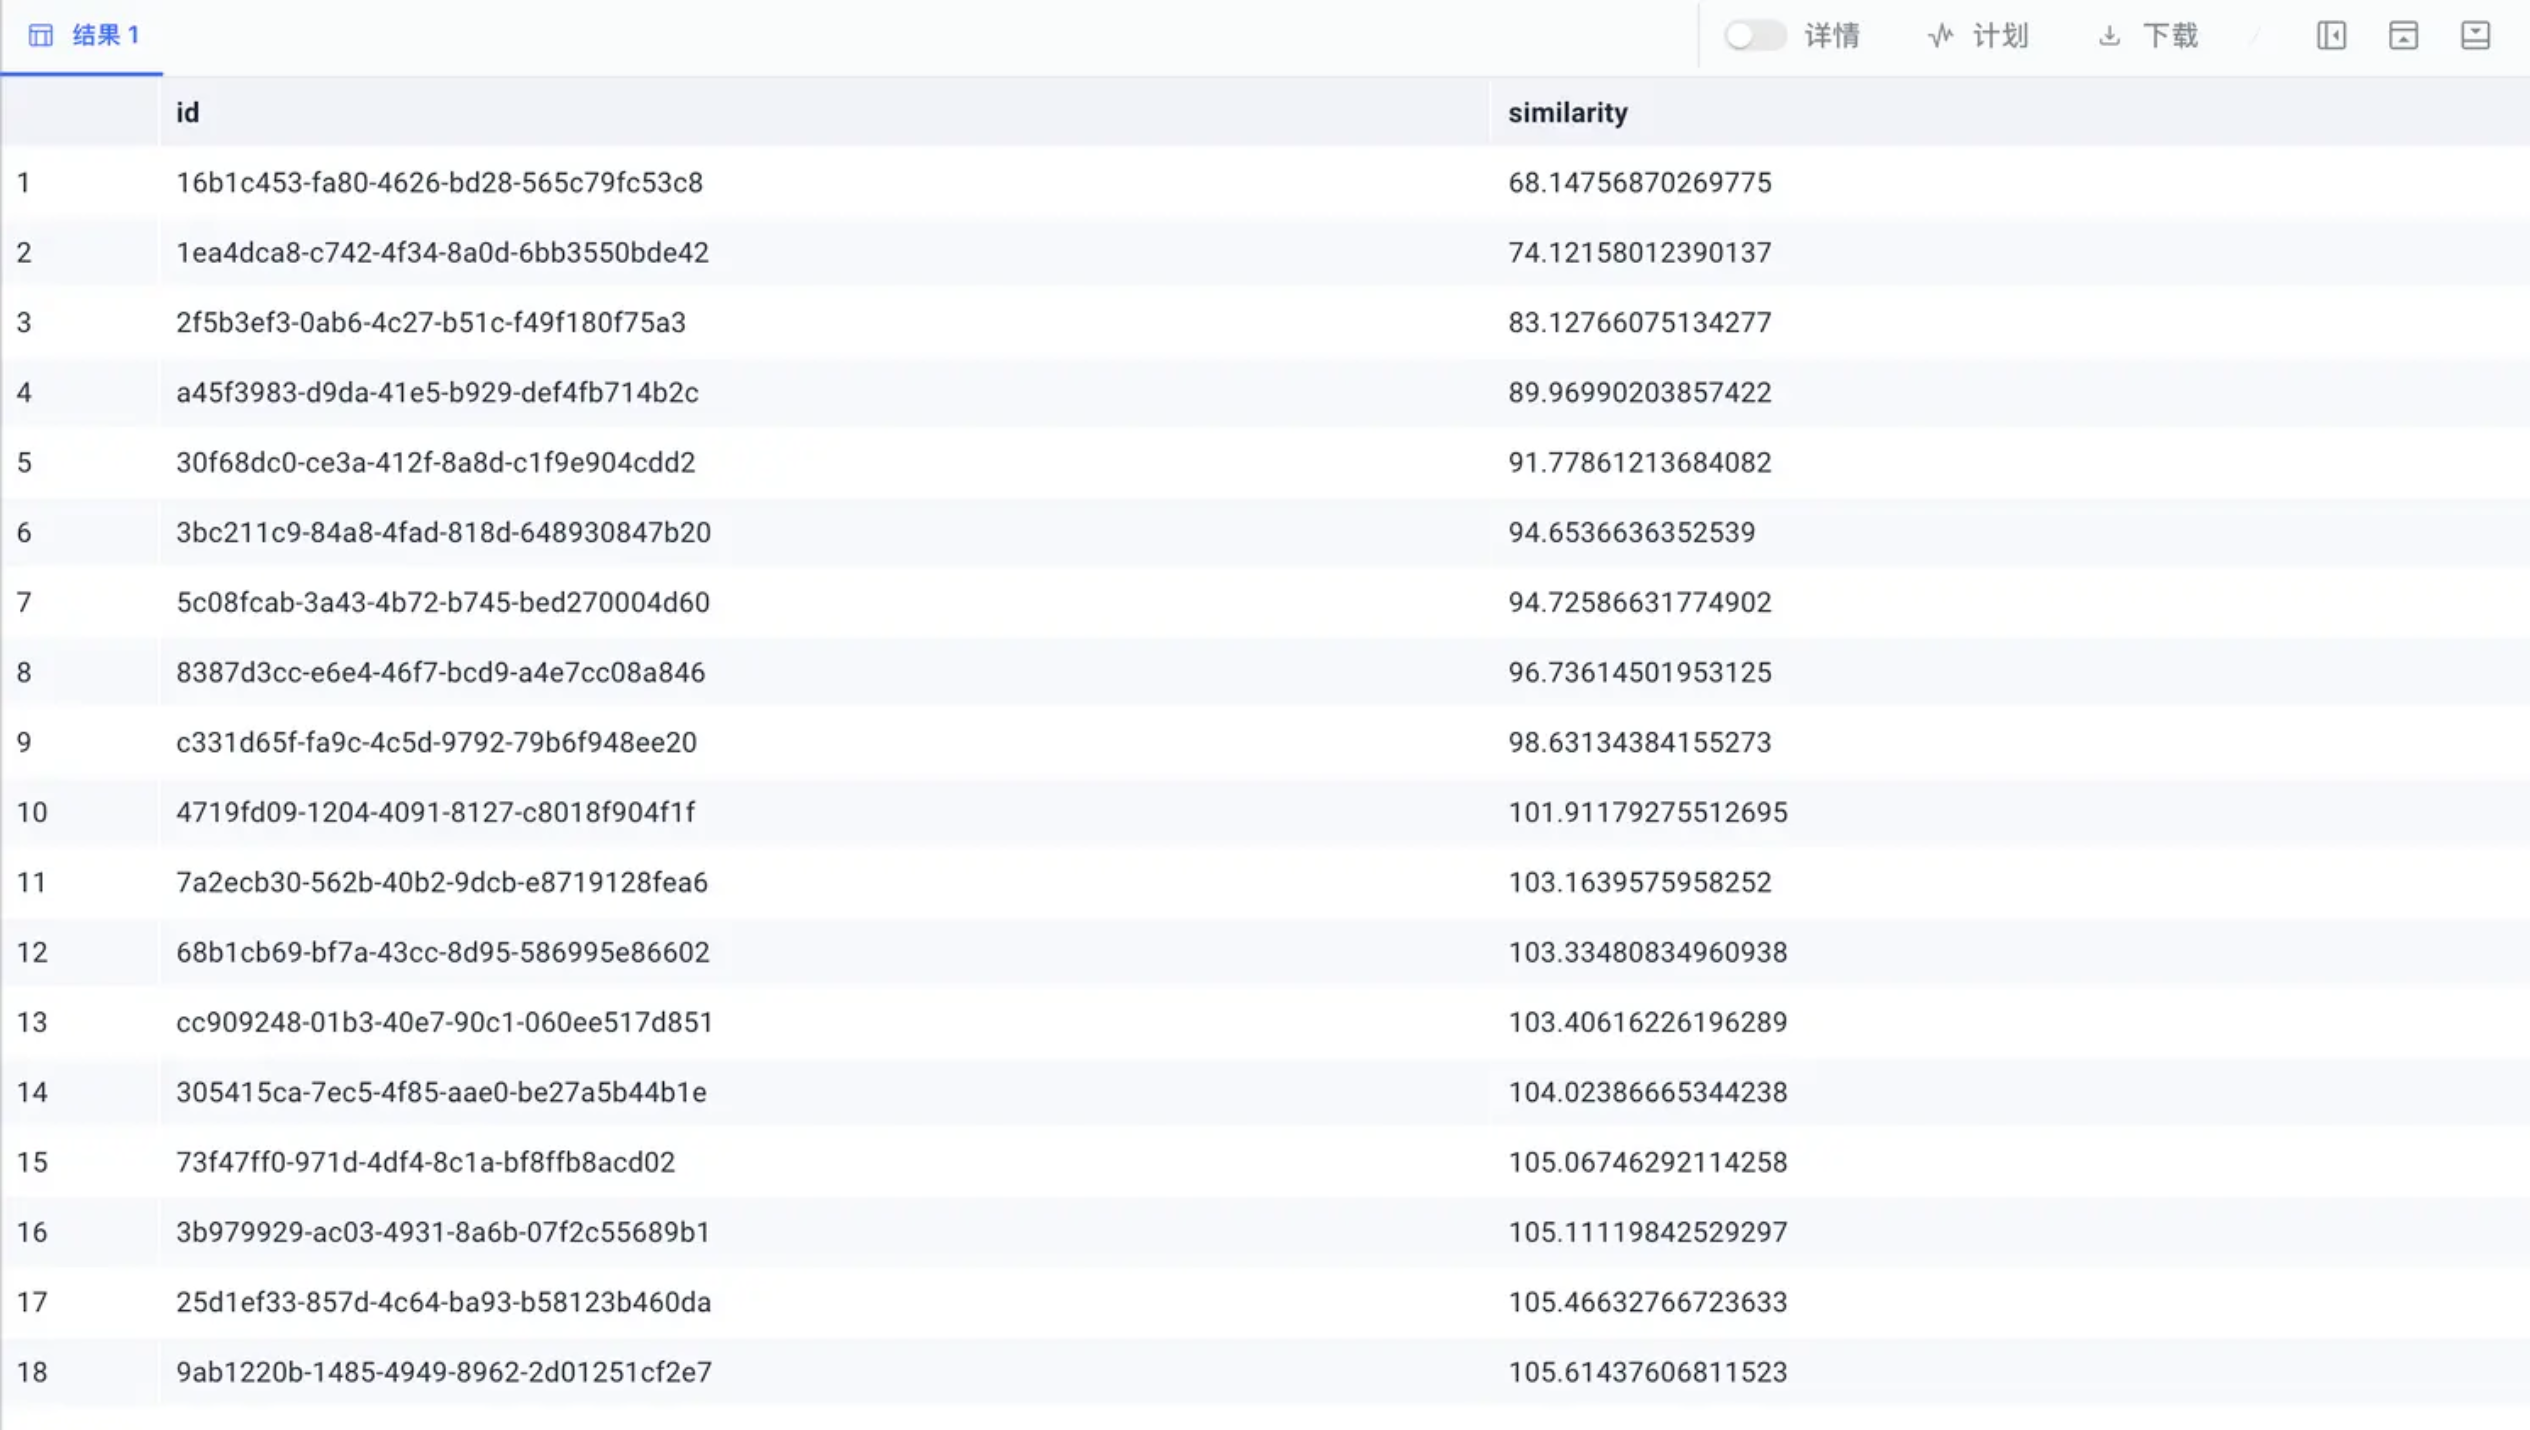Click id cell starting with cc909248

pos(444,1022)
